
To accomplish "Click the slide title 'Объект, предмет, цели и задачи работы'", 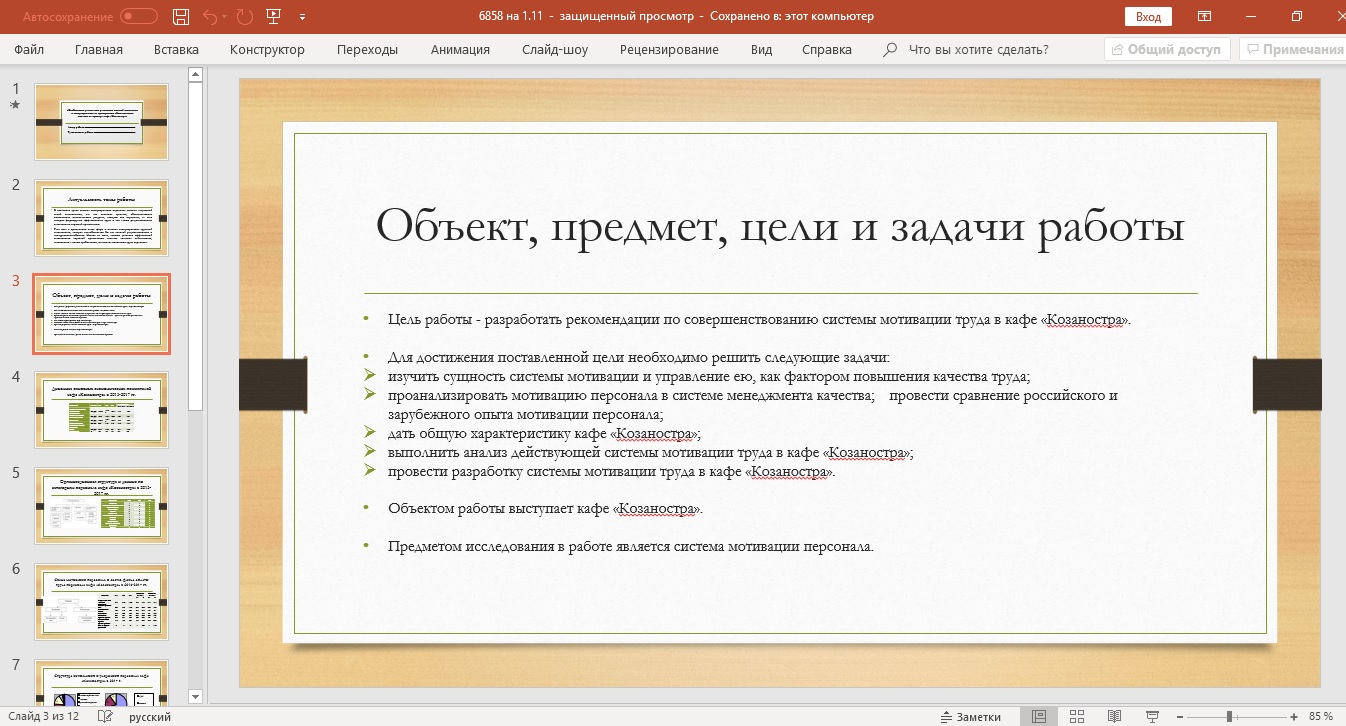I will click(x=780, y=227).
